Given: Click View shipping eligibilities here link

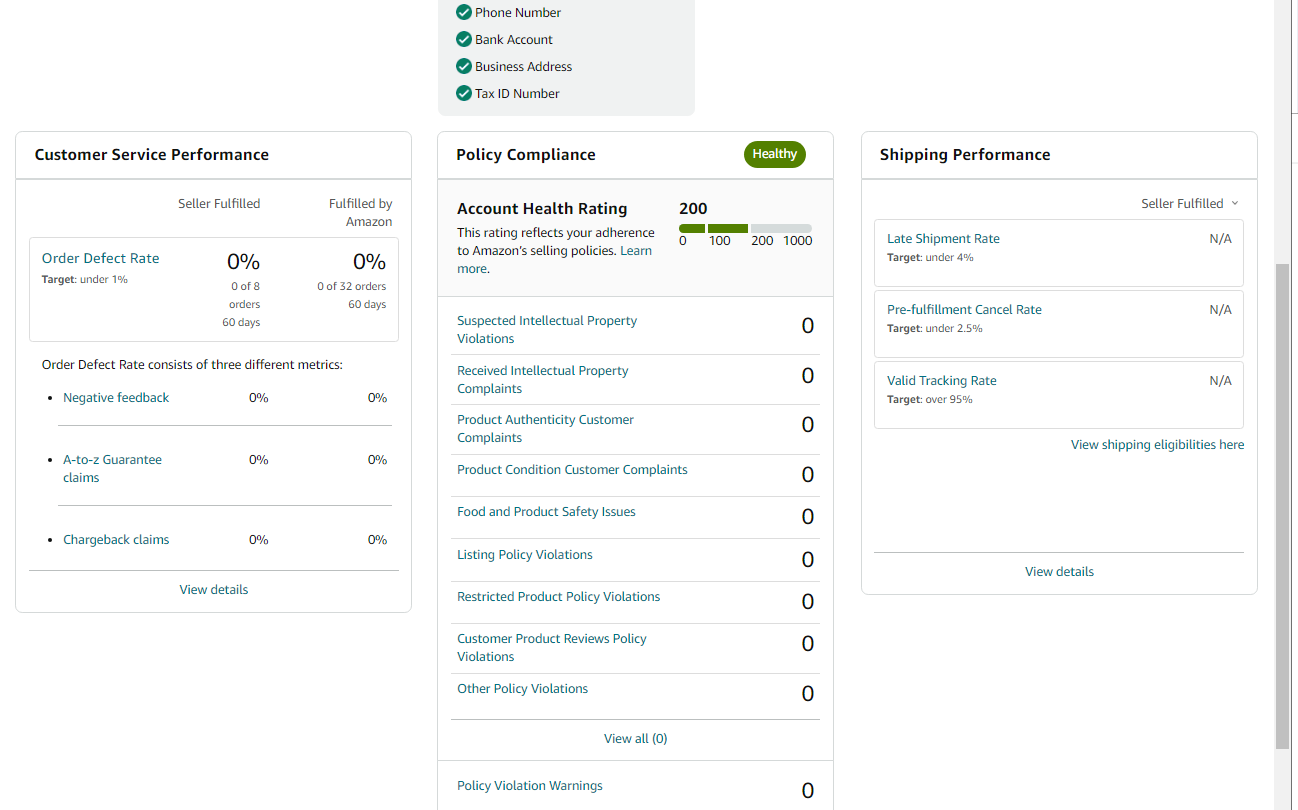Looking at the screenshot, I should [x=1157, y=444].
